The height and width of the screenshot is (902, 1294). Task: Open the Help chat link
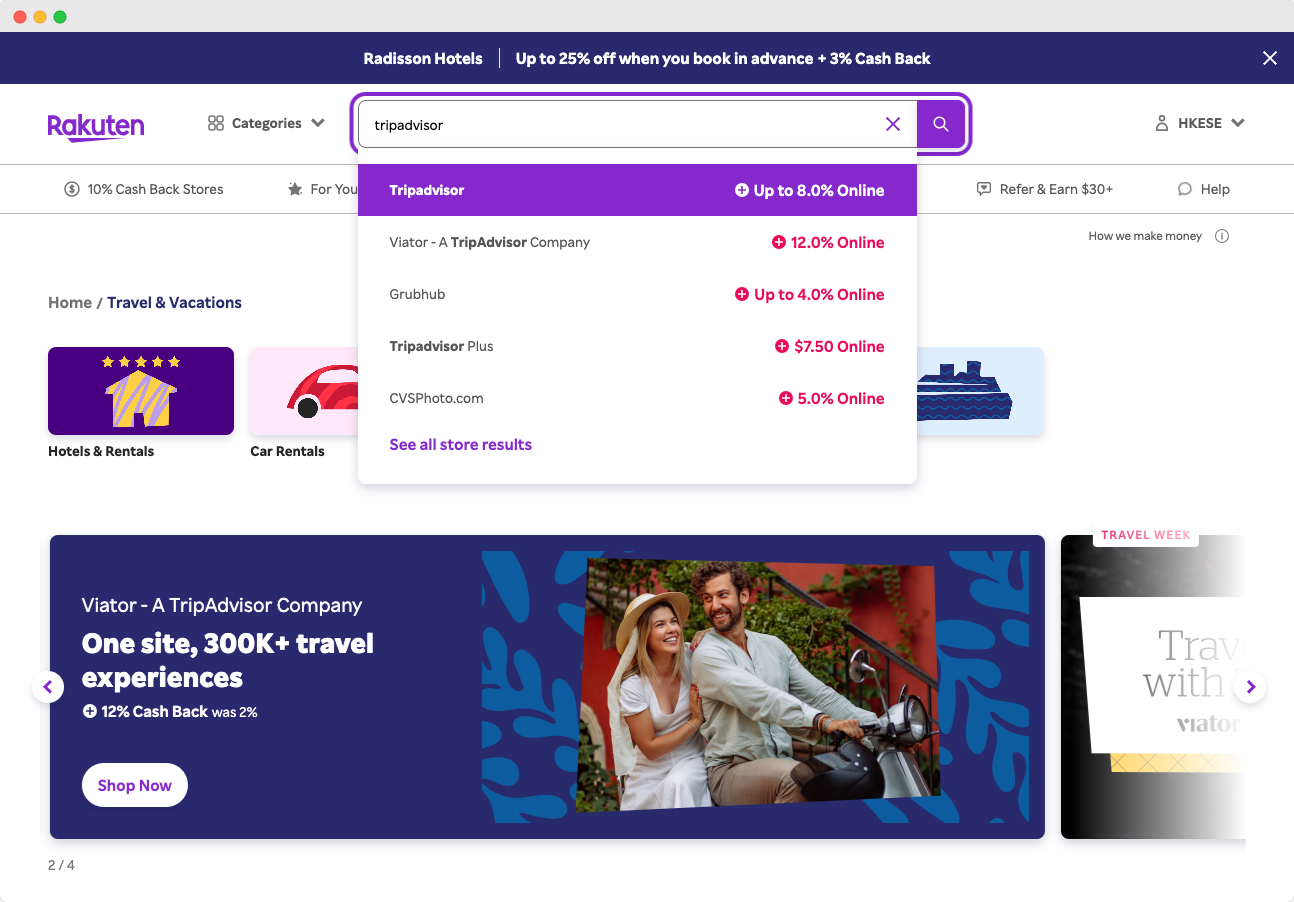[x=1203, y=189]
